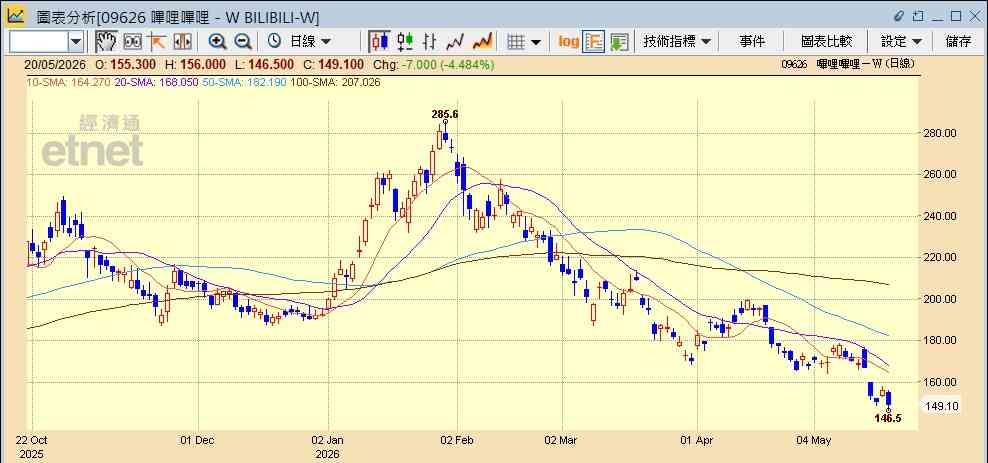Click the clock period icon

pos(274,42)
